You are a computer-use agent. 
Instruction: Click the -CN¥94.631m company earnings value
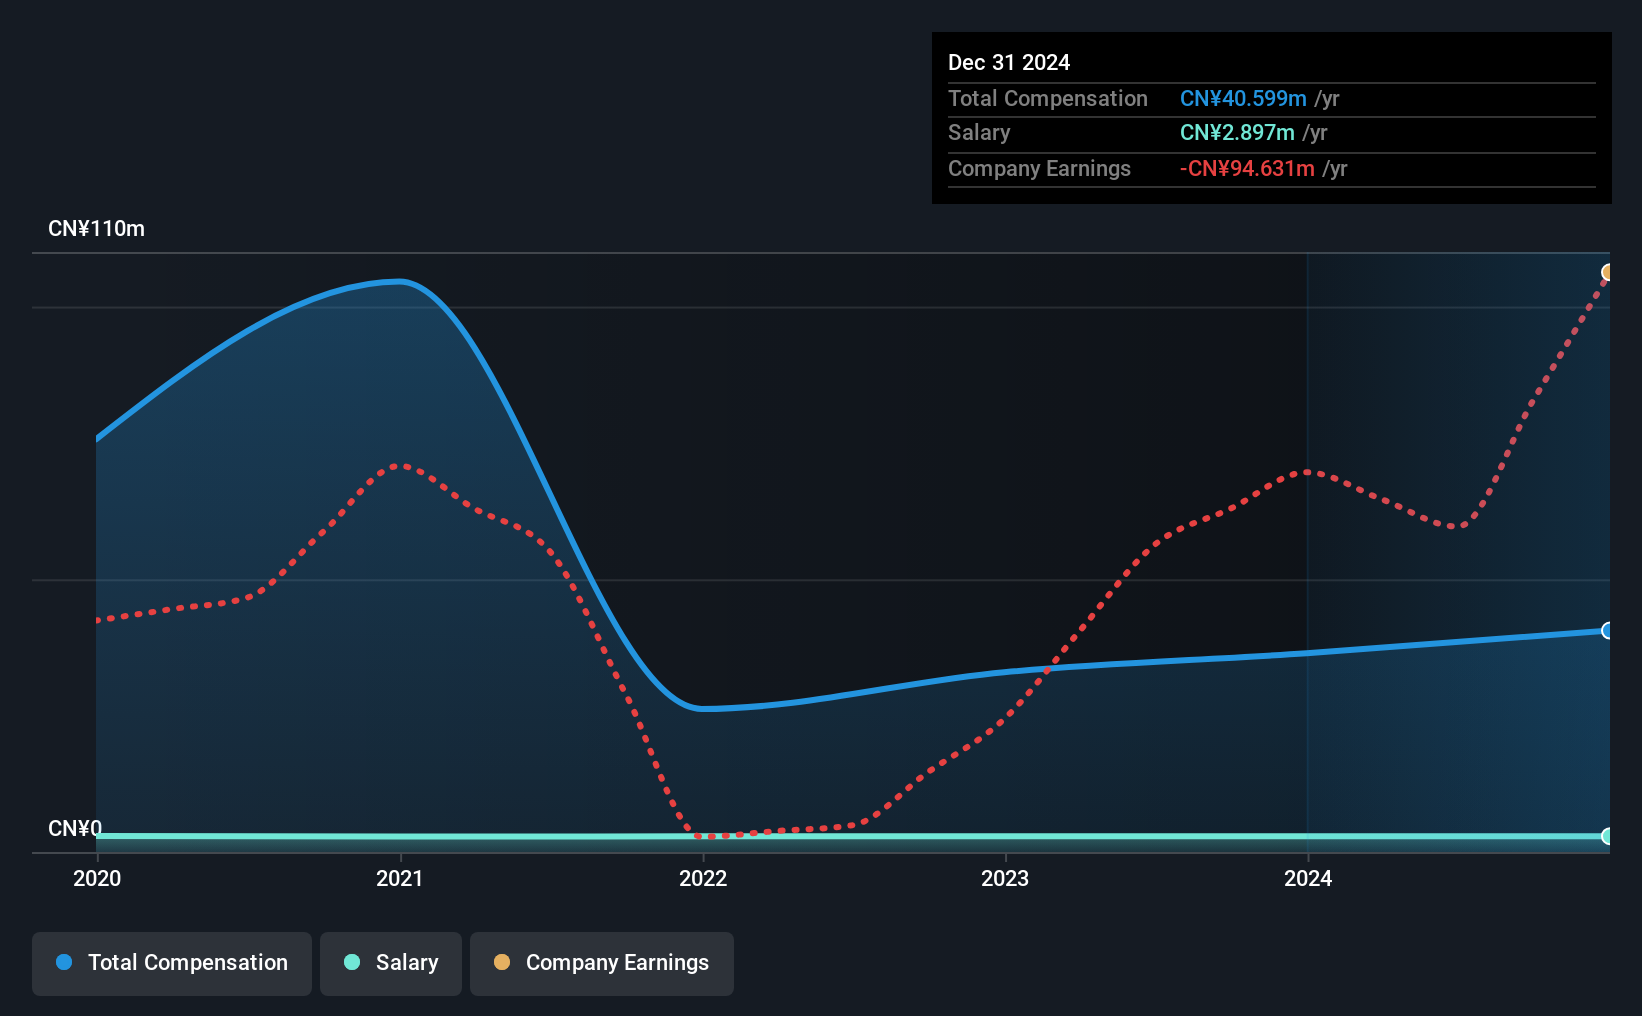(1247, 168)
